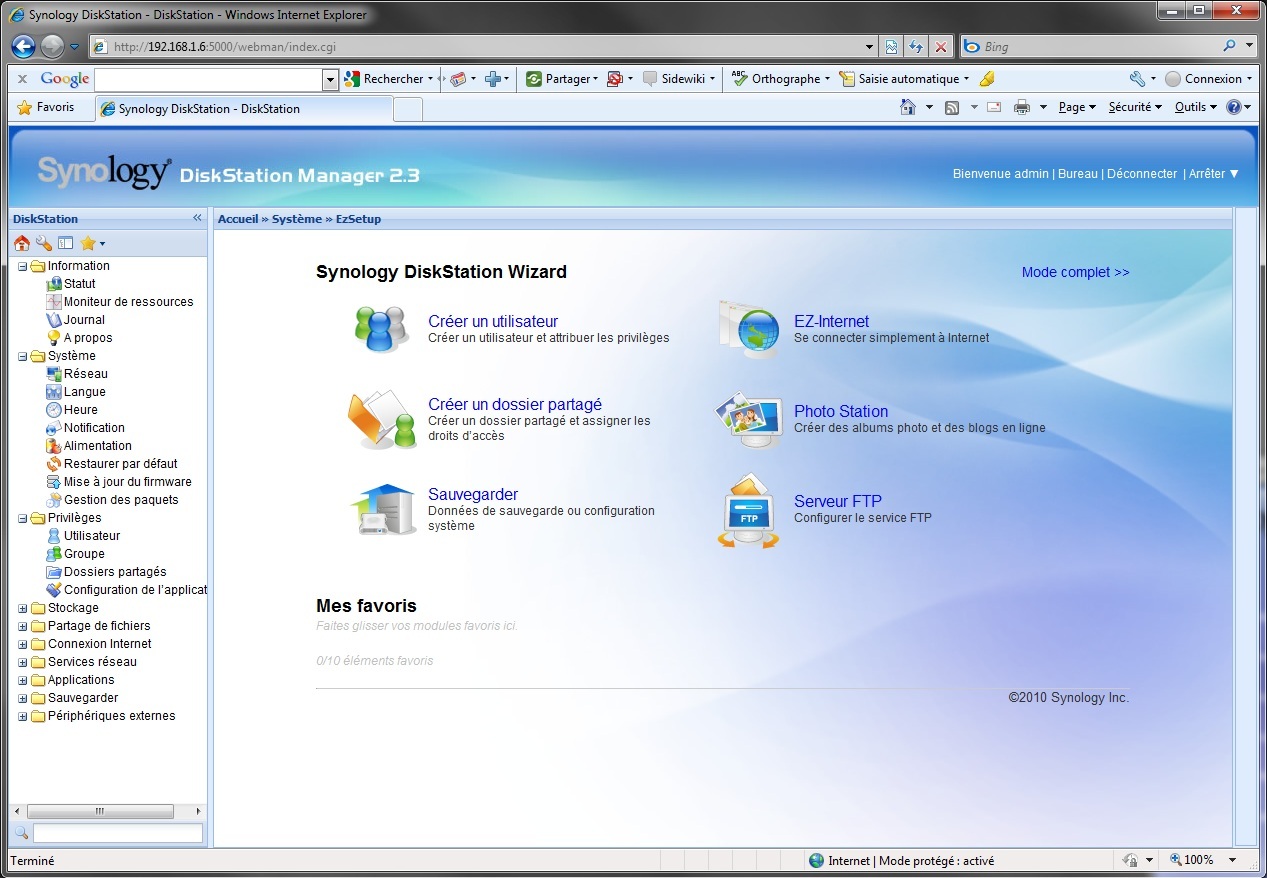Open the Outils menu
1267x878 pixels.
point(1195,107)
